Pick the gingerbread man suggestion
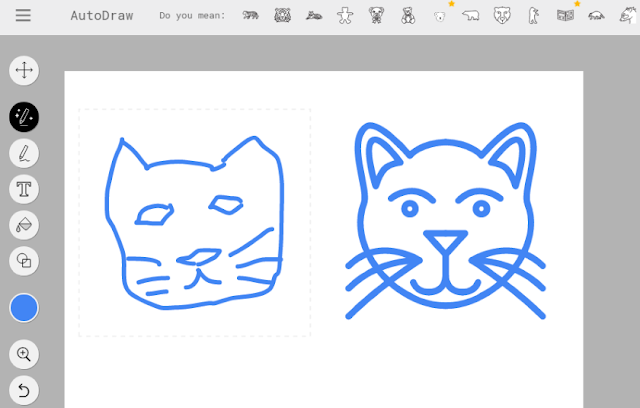Image resolution: width=640 pixels, height=408 pixels. [345, 16]
